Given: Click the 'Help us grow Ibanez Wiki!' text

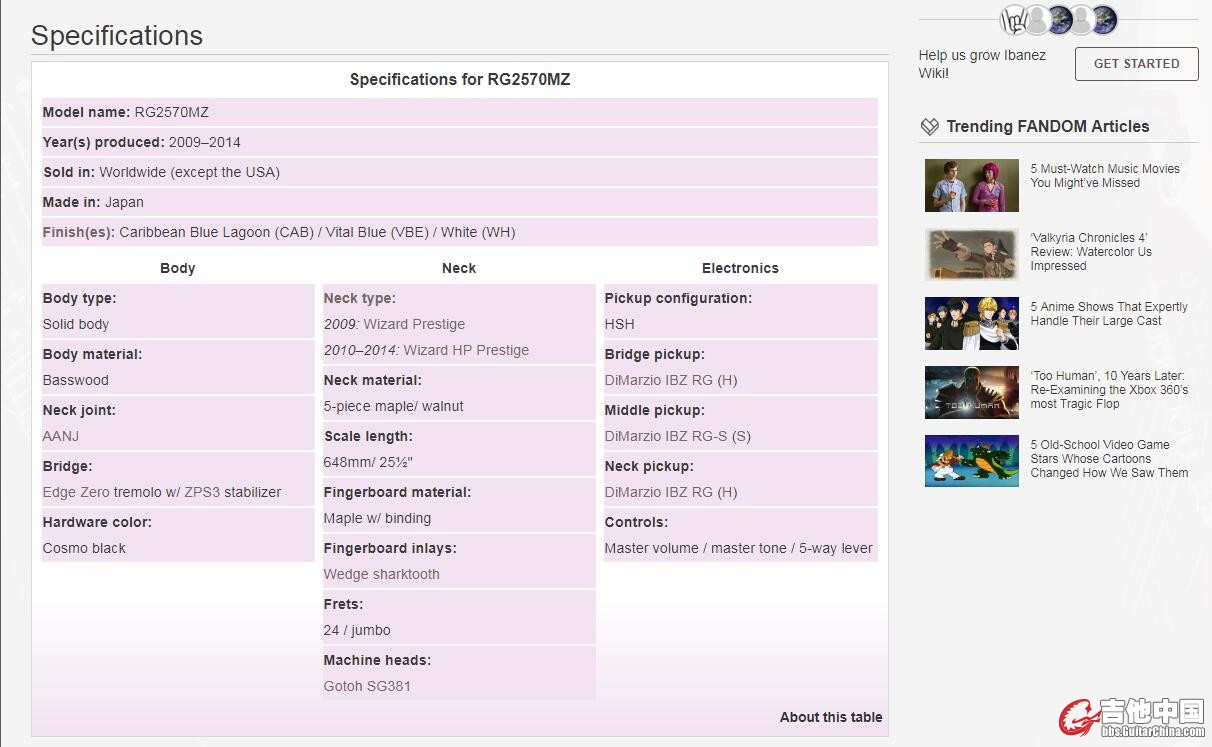Looking at the screenshot, I should (x=982, y=64).
